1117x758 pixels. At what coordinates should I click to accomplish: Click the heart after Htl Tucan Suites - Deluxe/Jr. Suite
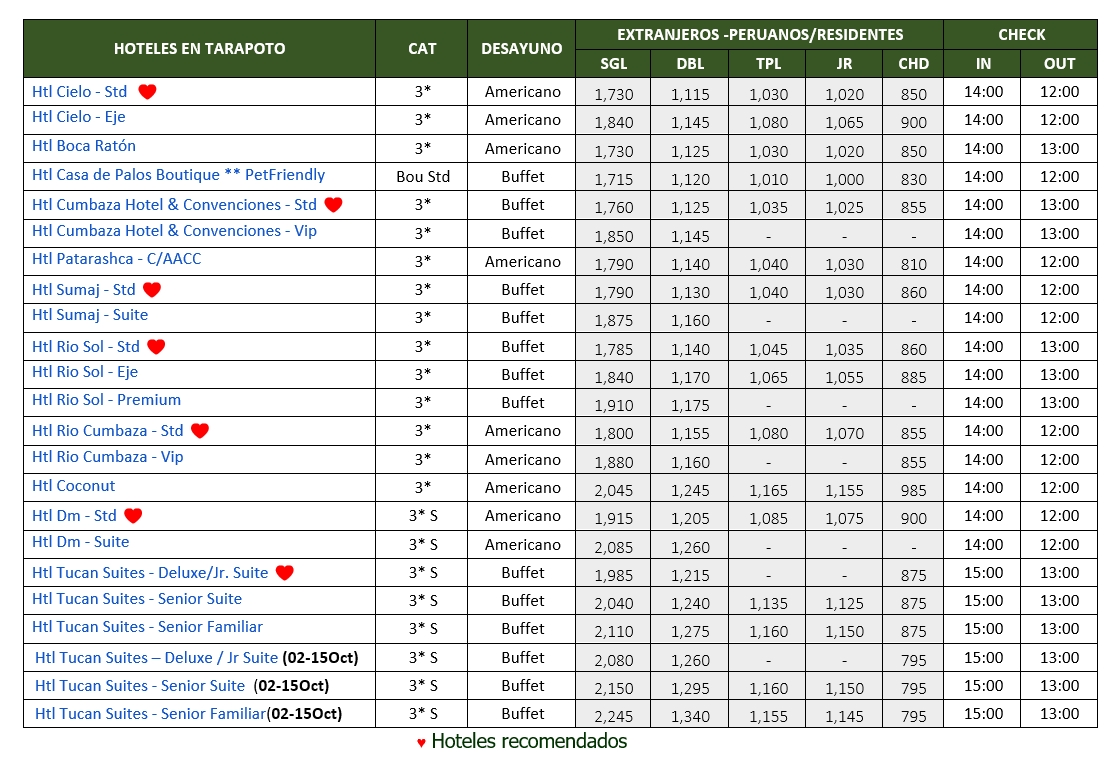285,573
